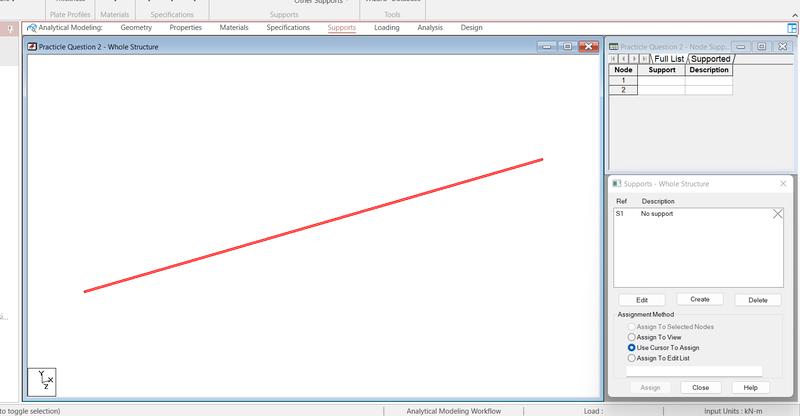800x416 pixels.
Task: Click the Edit button in Supports dialog
Action: click(x=642, y=300)
